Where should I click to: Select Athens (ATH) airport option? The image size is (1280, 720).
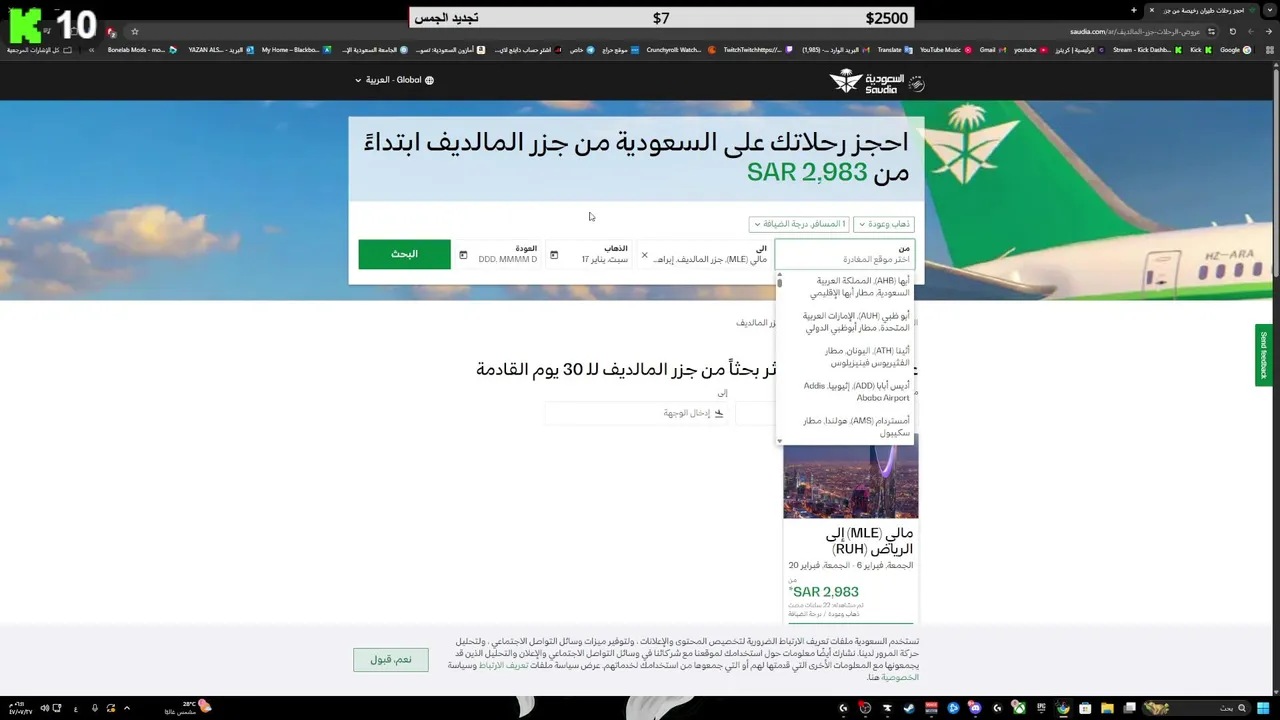(848, 357)
